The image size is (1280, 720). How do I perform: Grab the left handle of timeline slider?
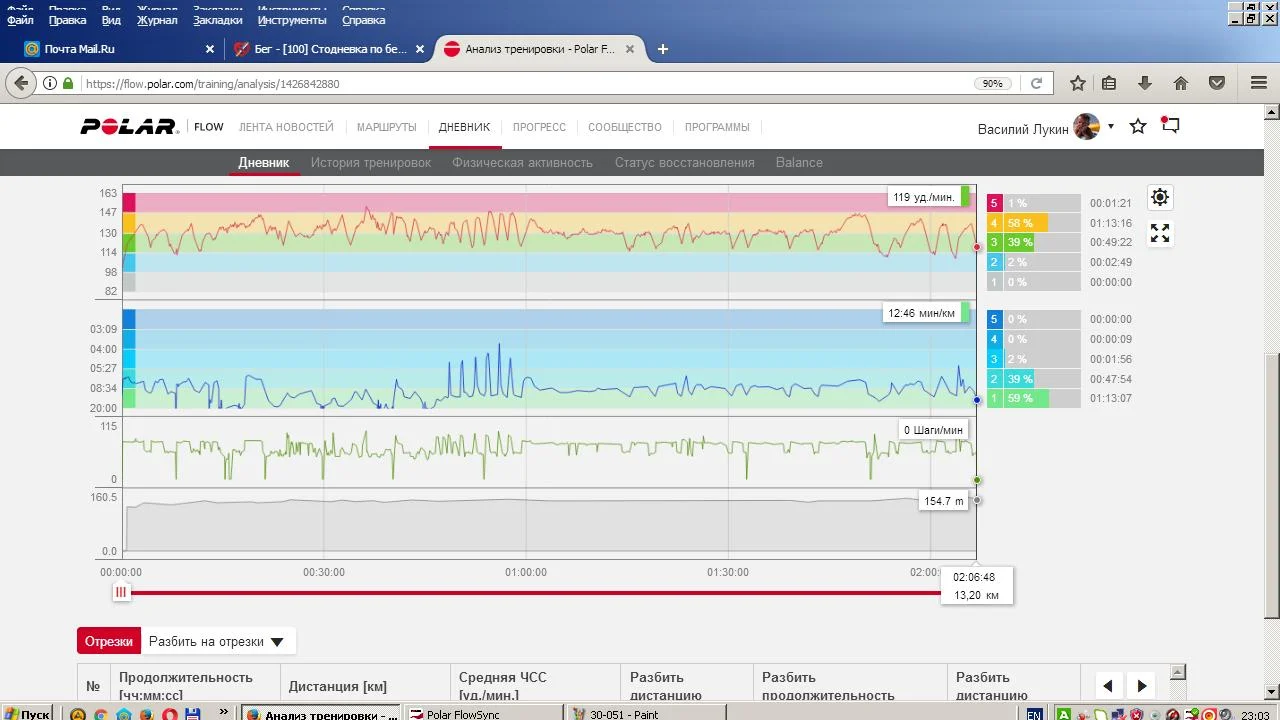(121, 592)
